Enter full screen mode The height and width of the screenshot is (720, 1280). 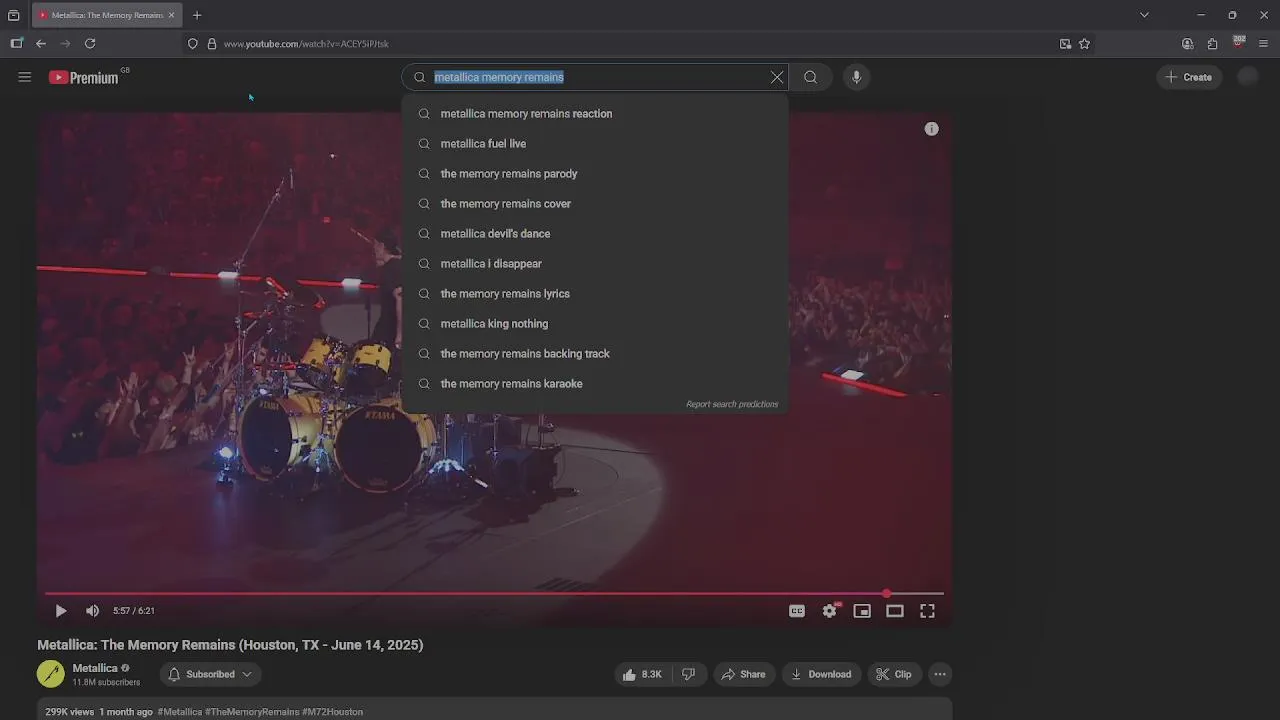[x=928, y=611]
